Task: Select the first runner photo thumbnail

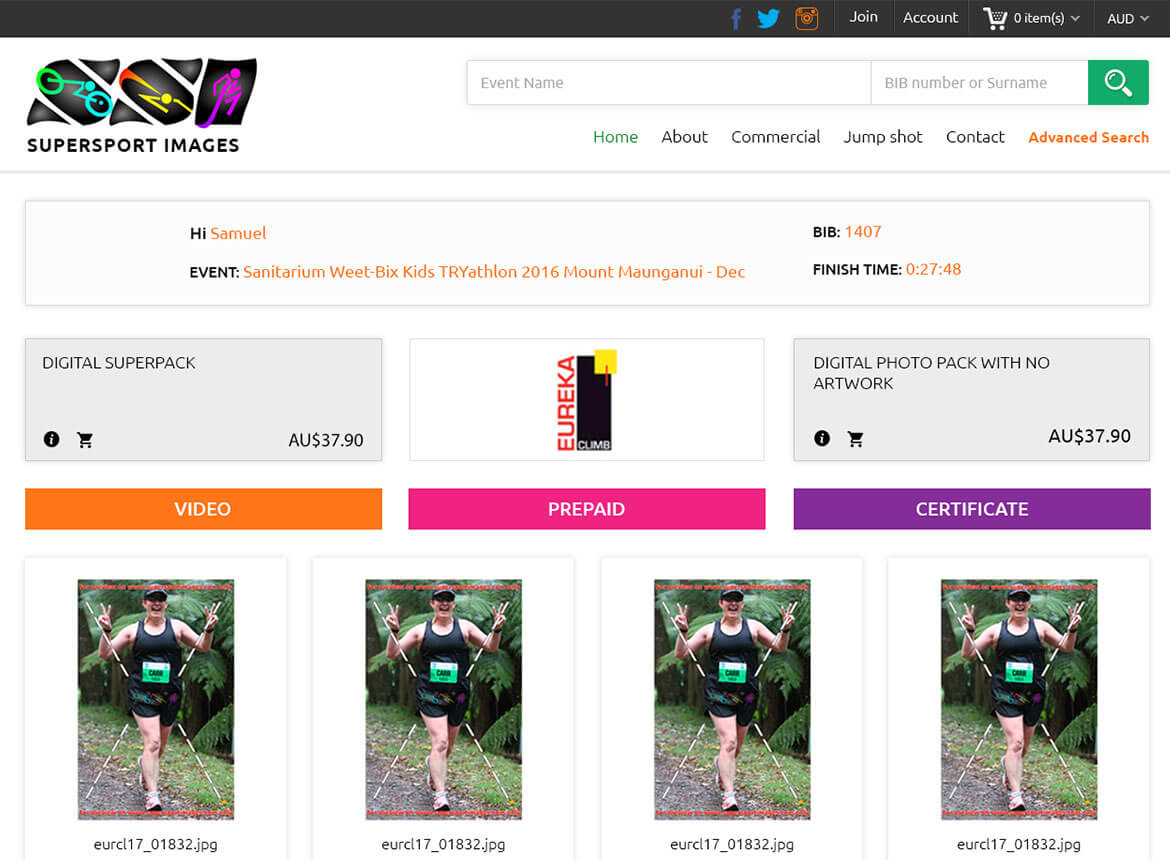Action: (x=156, y=699)
